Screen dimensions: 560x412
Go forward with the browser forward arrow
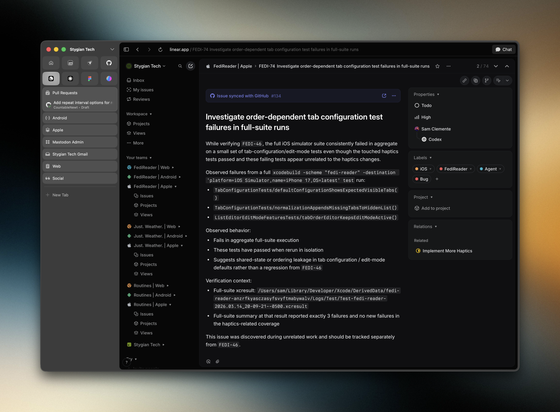(x=149, y=49)
